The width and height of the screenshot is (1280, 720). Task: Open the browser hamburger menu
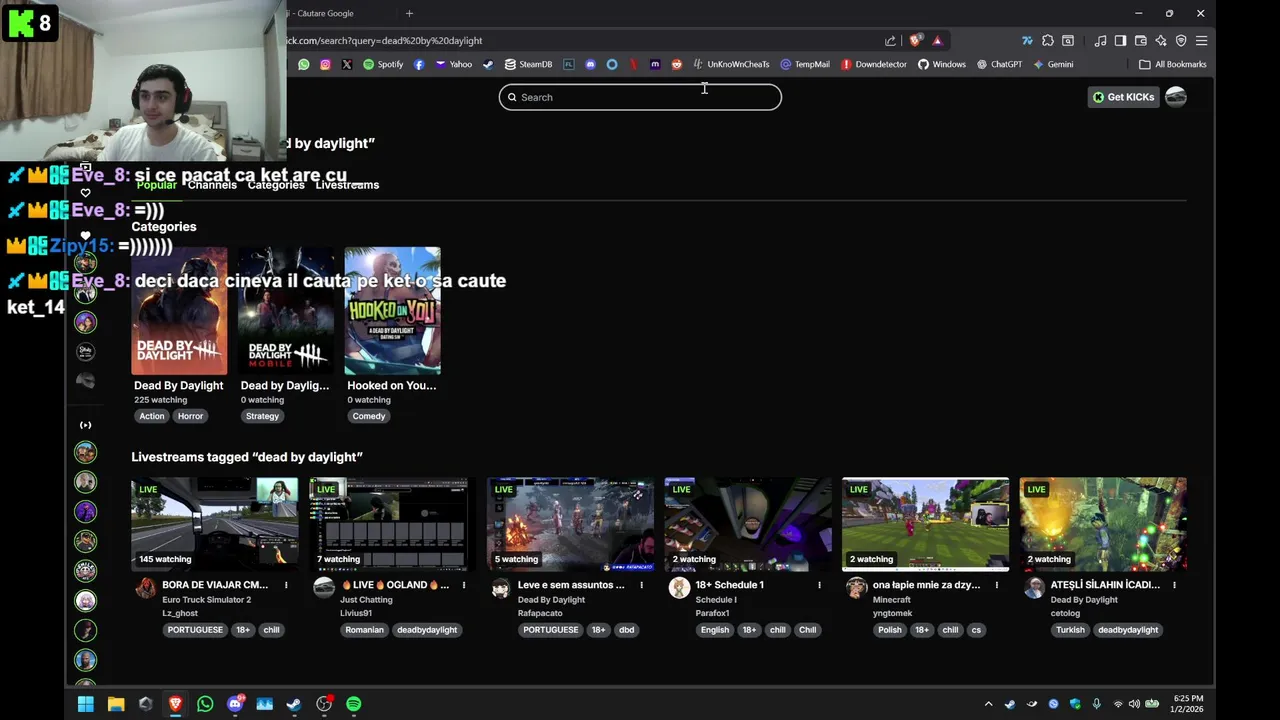coord(1201,41)
